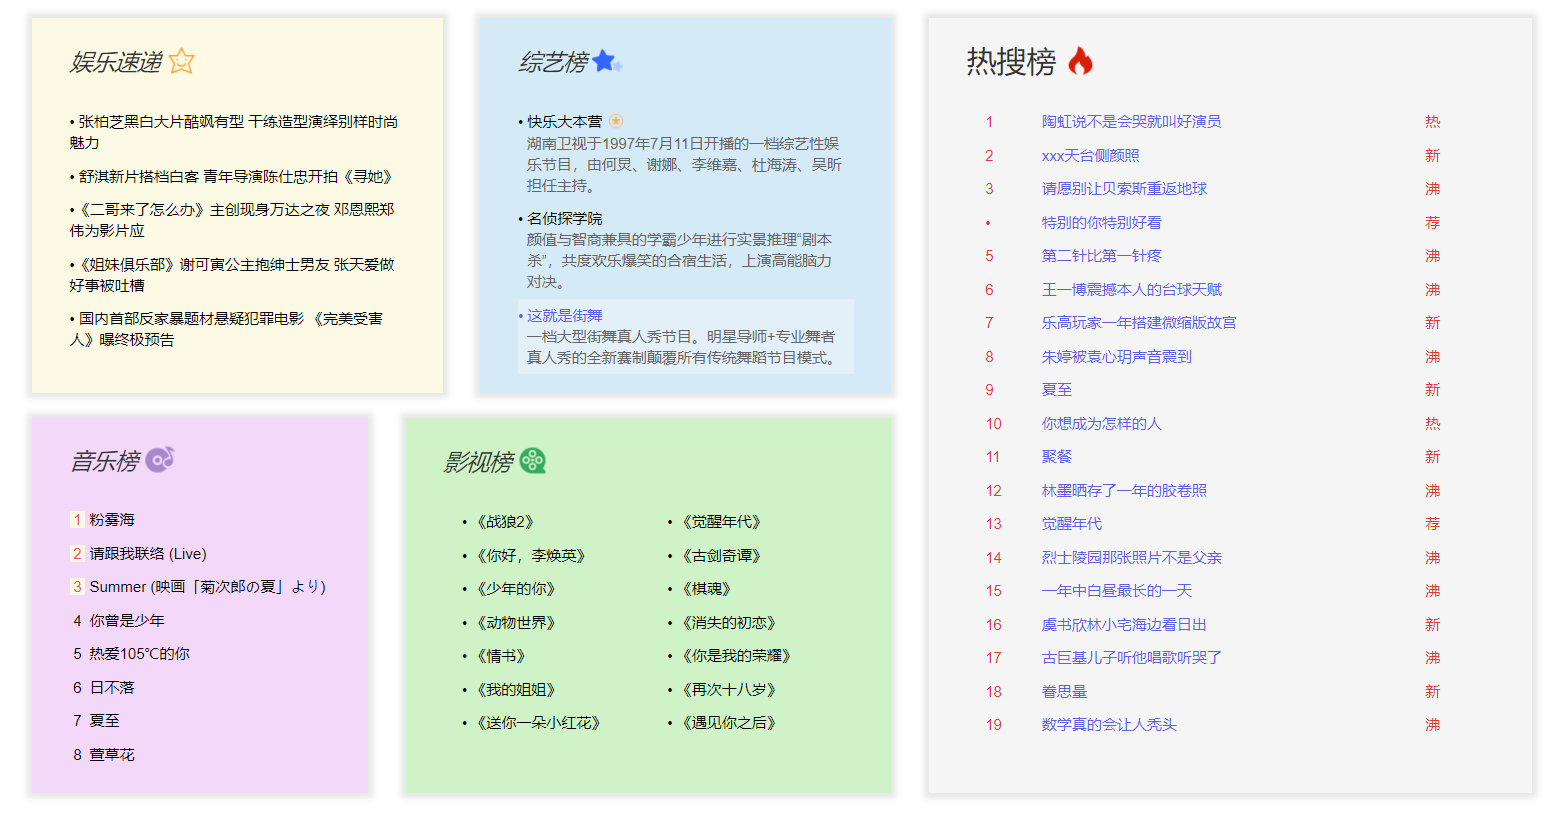Click the yellow star icon next to 娱乐速递
The width and height of the screenshot is (1561, 824).
(180, 61)
